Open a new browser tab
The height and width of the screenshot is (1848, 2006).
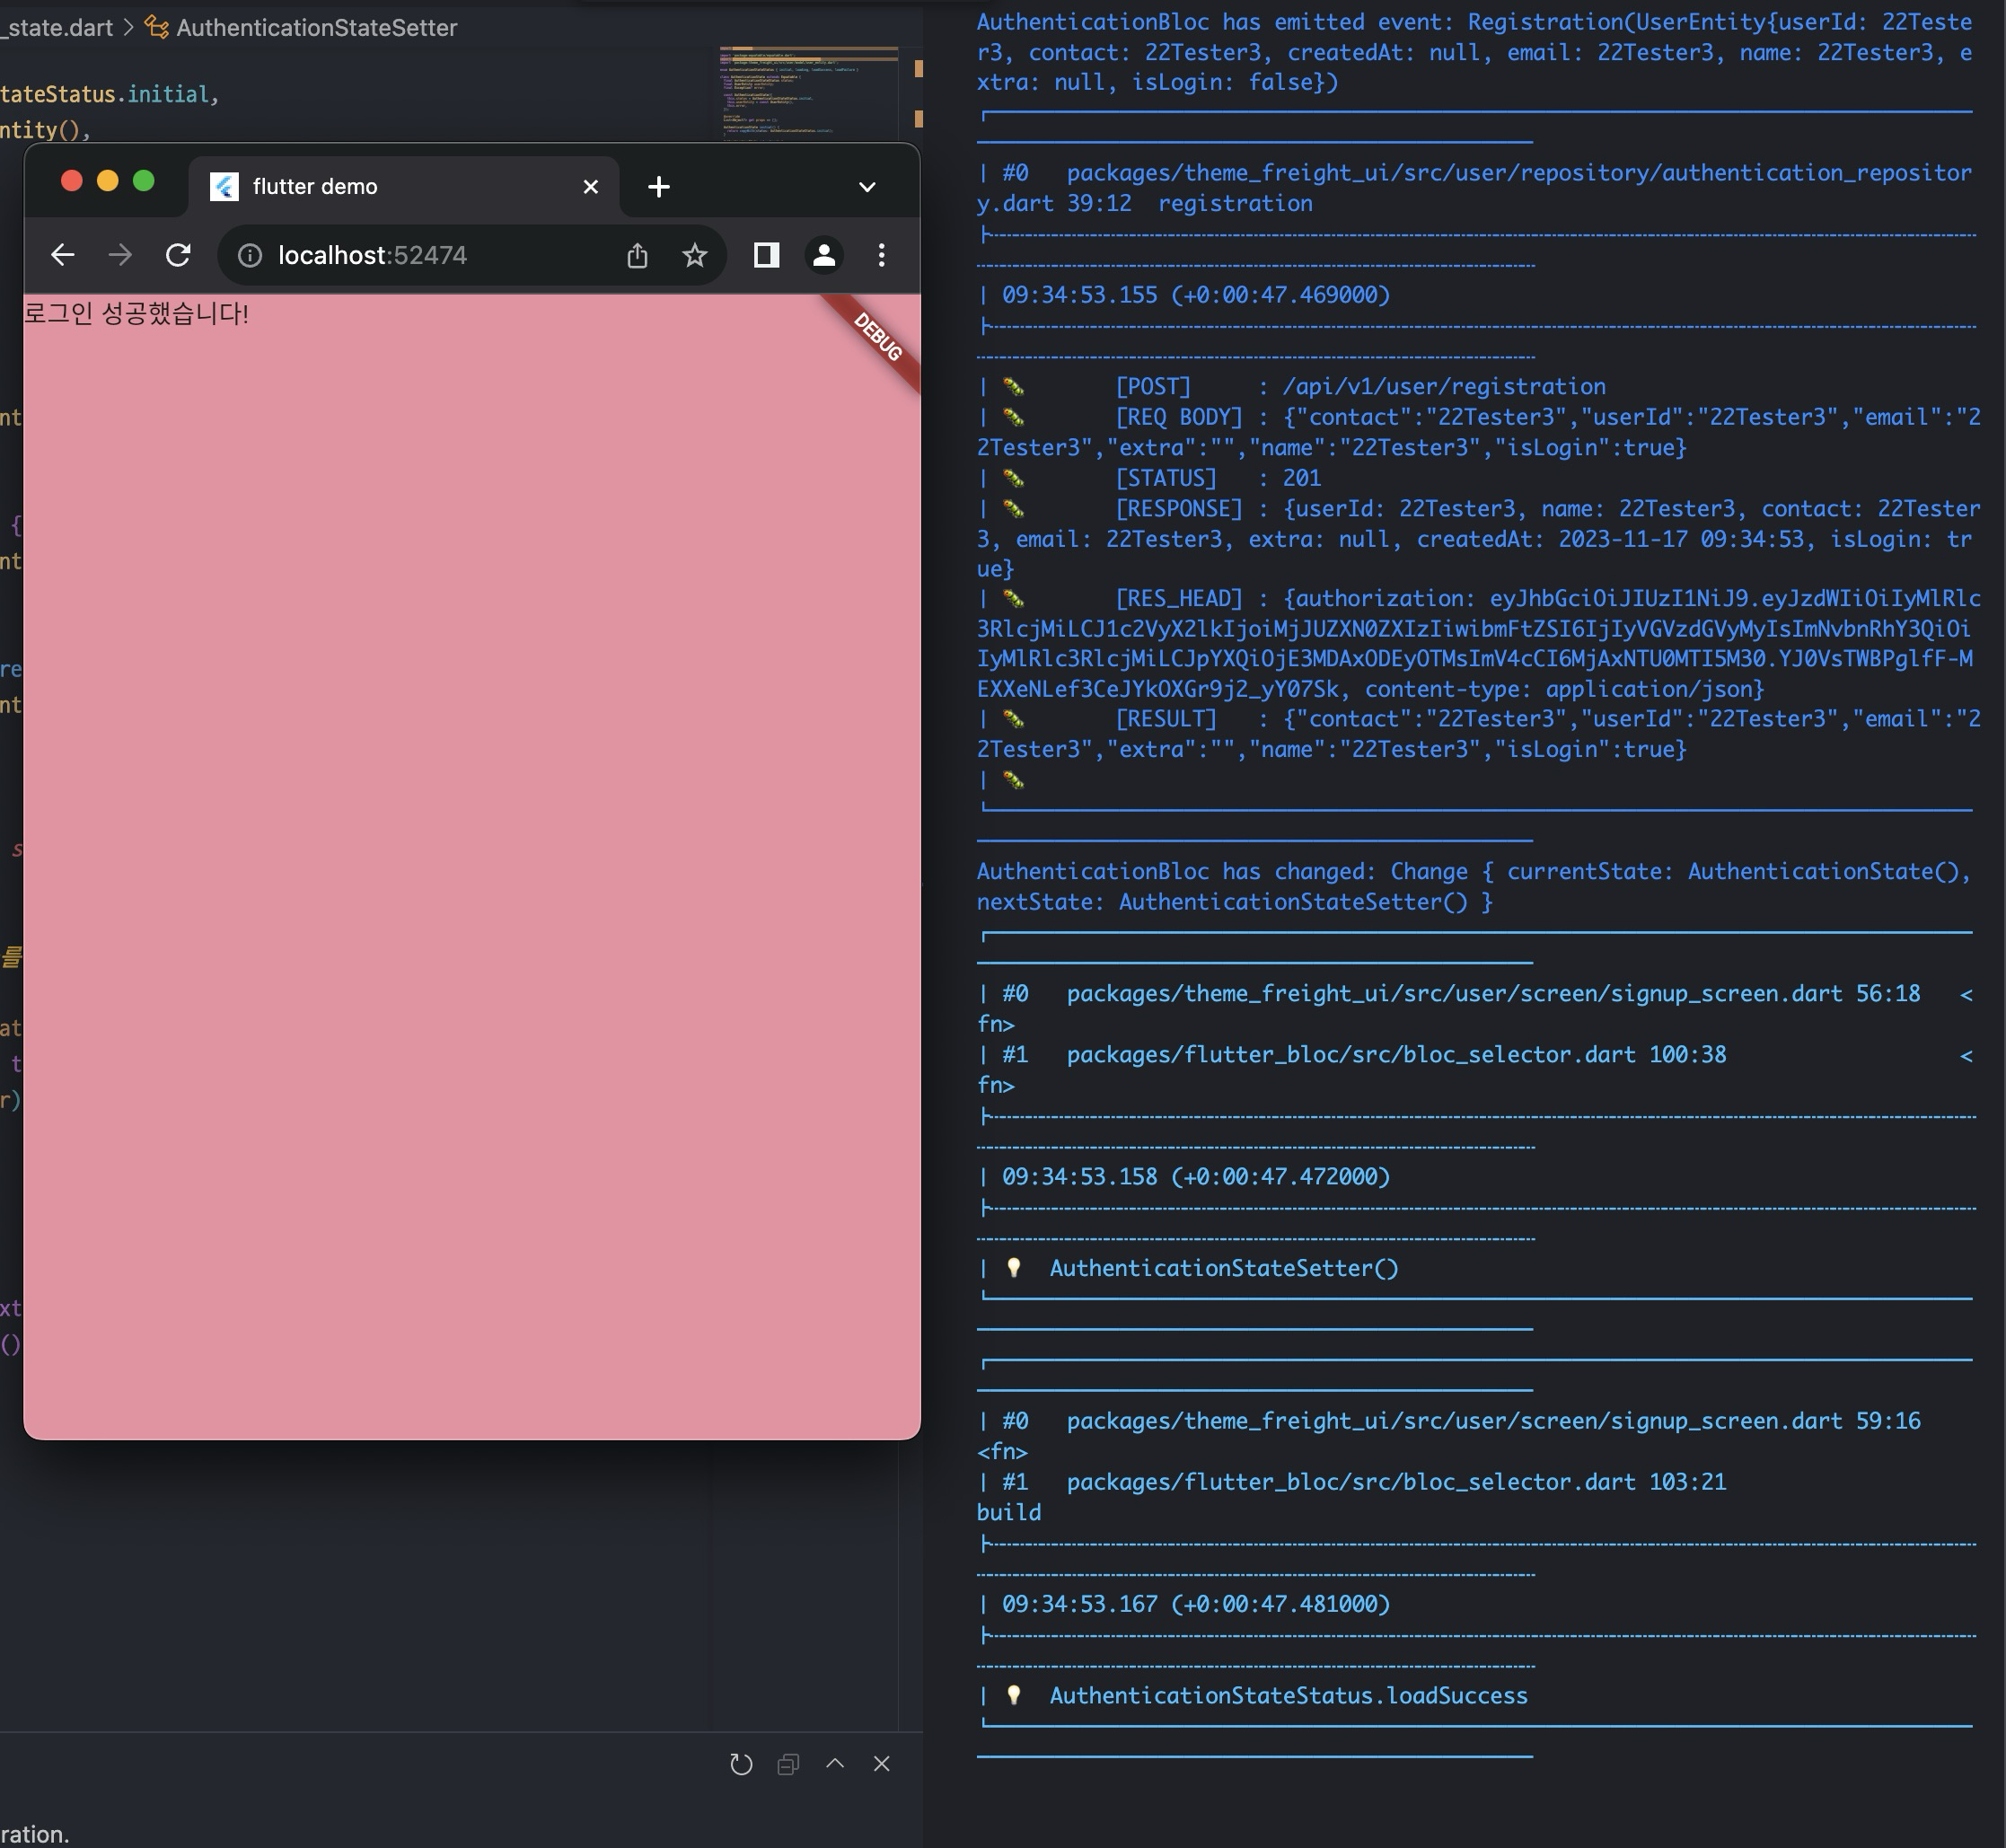click(x=658, y=187)
